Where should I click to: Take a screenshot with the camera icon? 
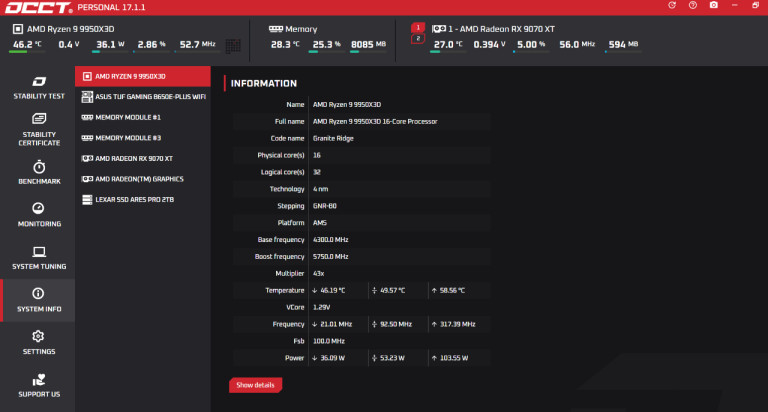pyautogui.click(x=714, y=5)
